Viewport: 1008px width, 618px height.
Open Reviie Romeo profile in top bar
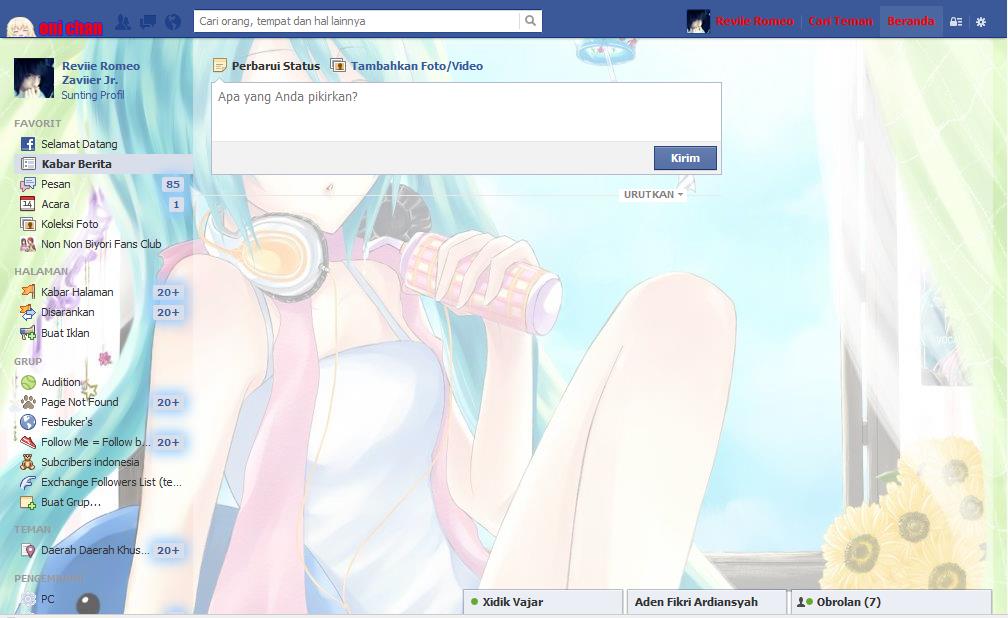click(x=755, y=21)
